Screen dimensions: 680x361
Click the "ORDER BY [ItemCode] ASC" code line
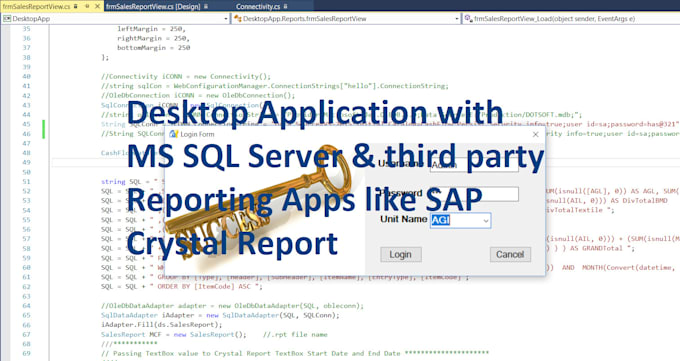[182, 286]
